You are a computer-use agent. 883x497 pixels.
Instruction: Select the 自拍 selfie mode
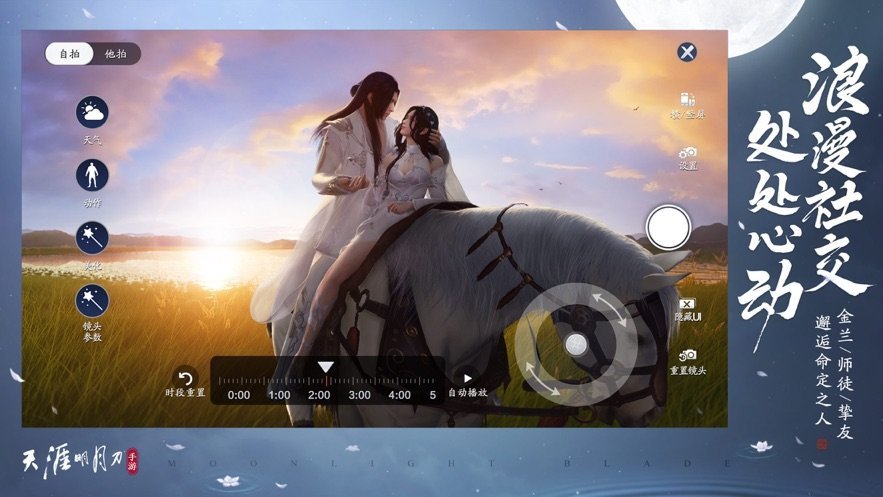tap(70, 54)
